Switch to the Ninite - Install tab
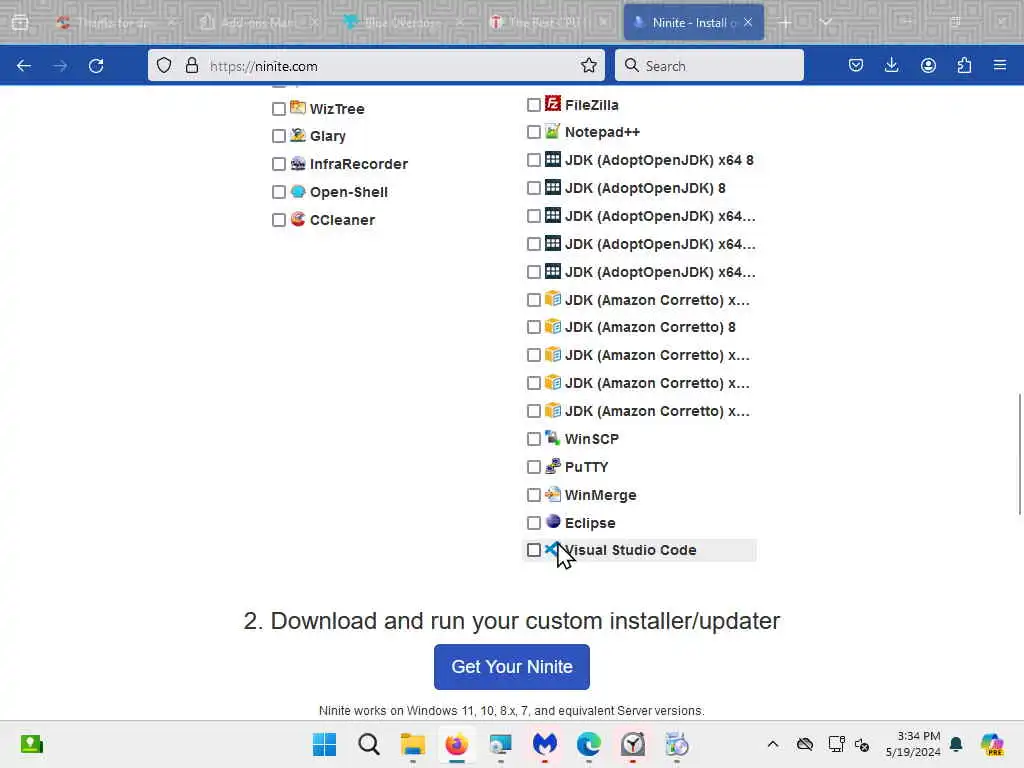The image size is (1024, 768). point(694,23)
